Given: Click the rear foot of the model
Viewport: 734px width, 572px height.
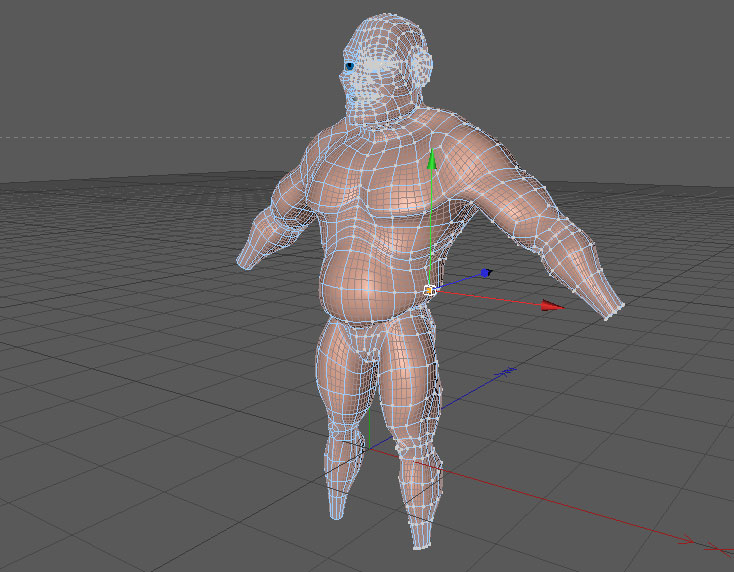Looking at the screenshot, I should click(x=336, y=506).
